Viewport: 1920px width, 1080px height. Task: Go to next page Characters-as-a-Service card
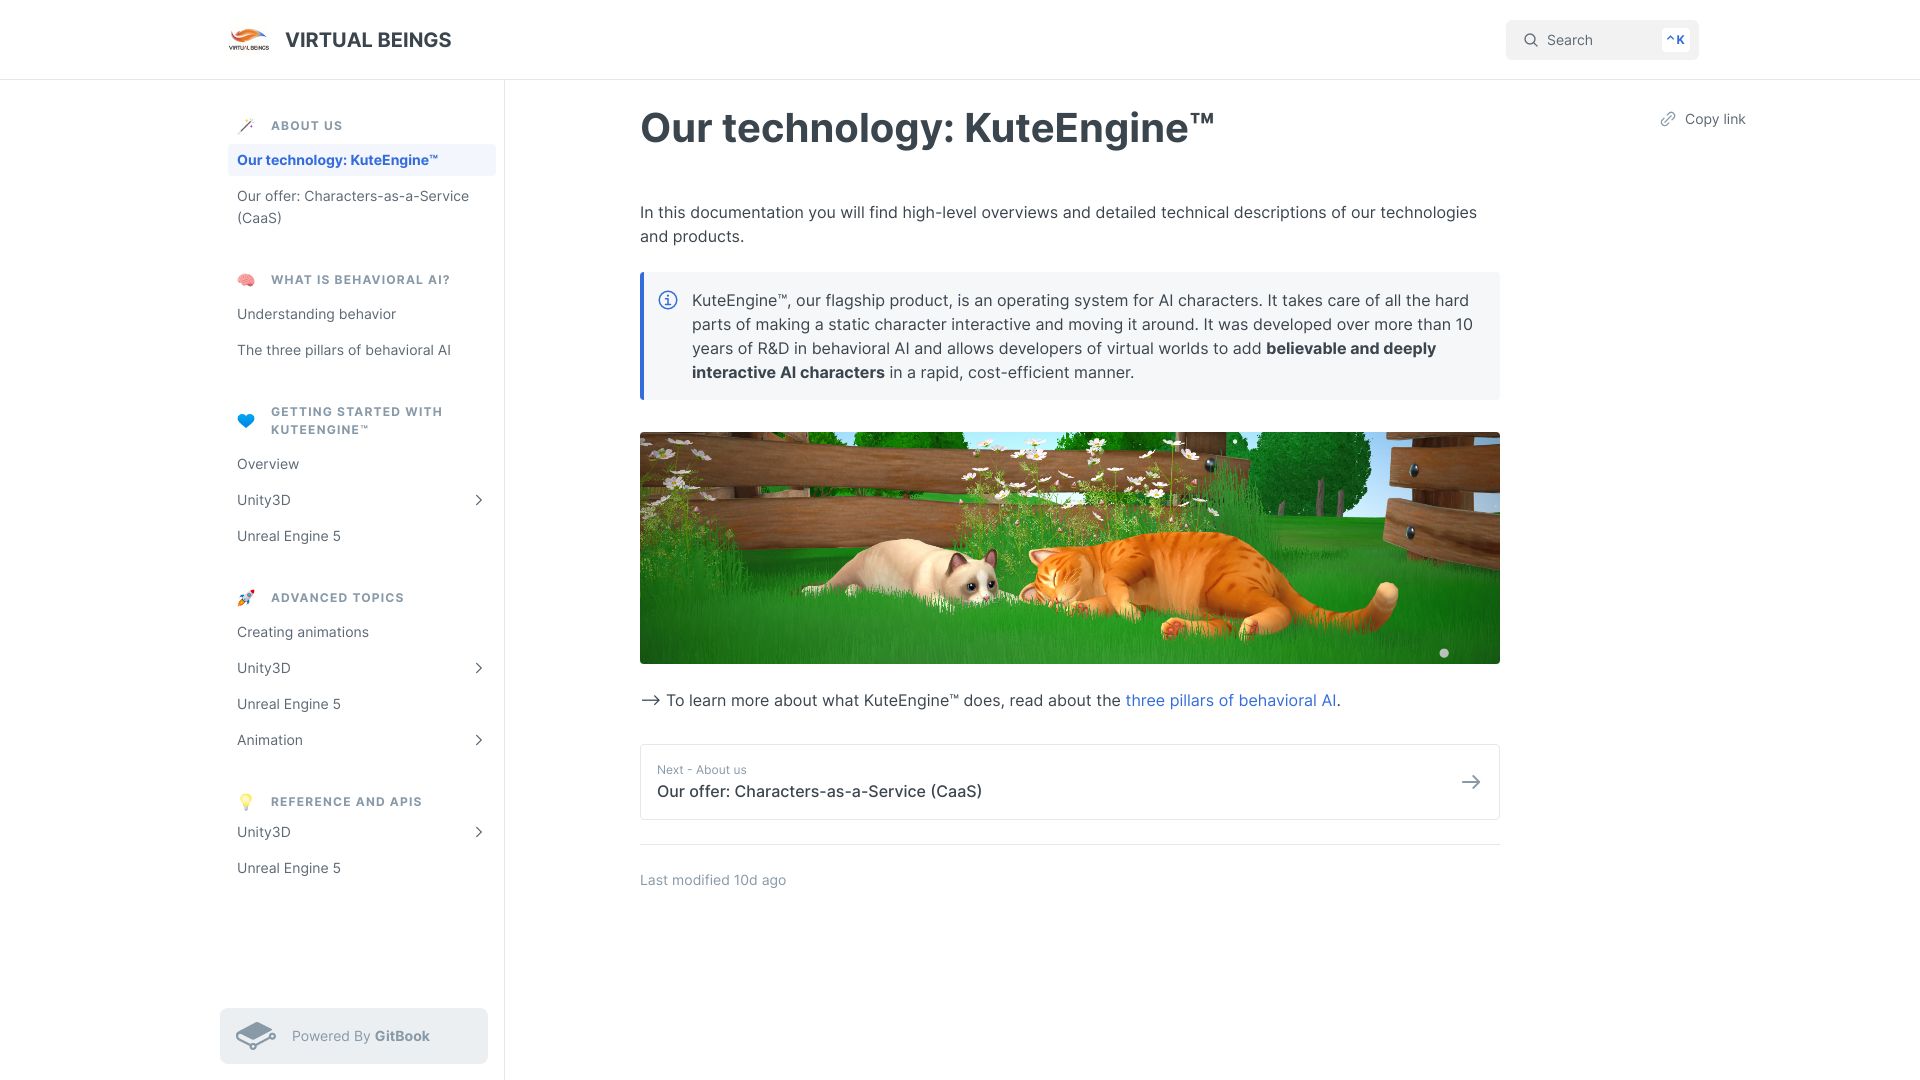[x=1070, y=782]
